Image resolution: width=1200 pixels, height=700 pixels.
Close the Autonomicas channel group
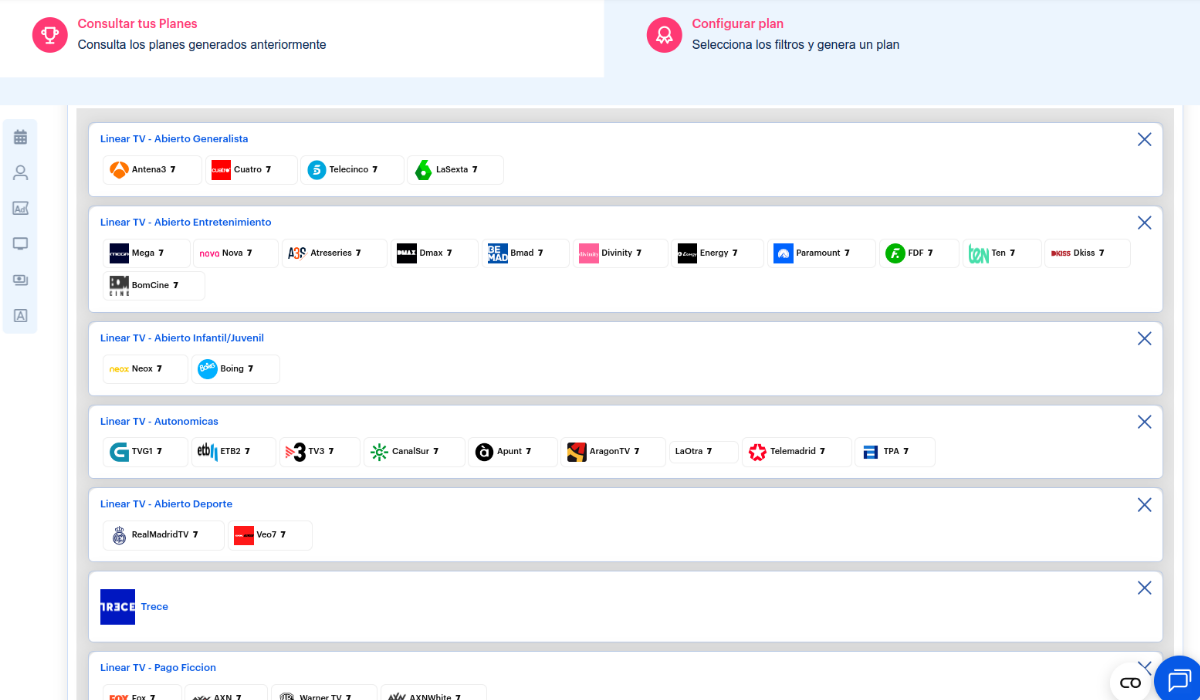tap(1145, 422)
